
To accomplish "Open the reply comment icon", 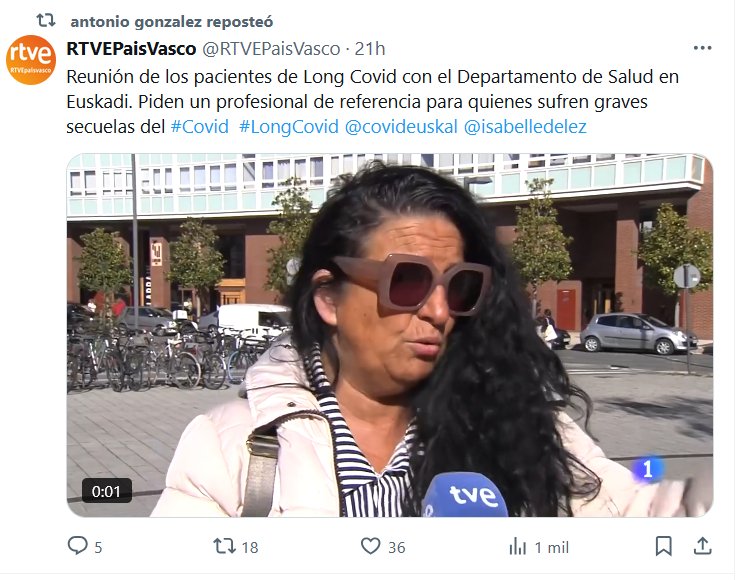I will coord(77,546).
